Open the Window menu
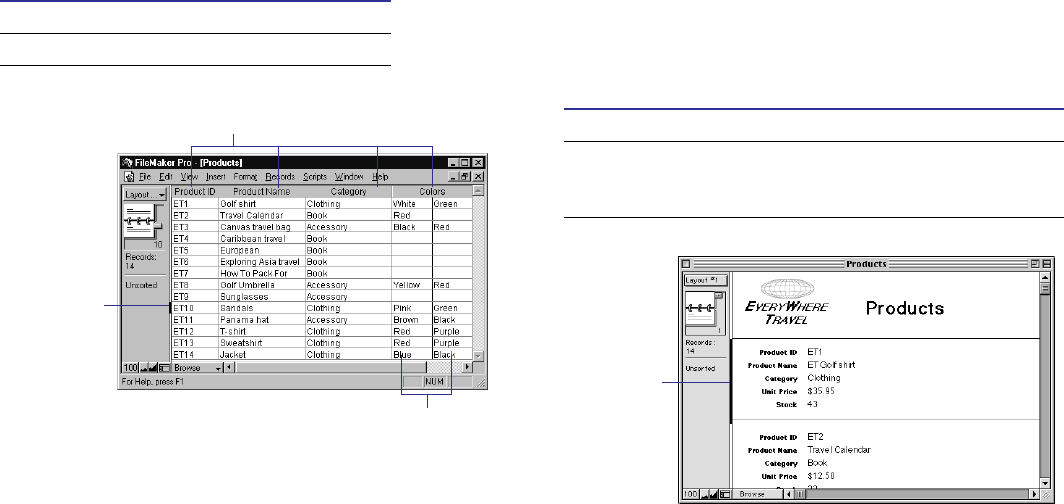Screen dimensions: 1064x504 [349, 176]
